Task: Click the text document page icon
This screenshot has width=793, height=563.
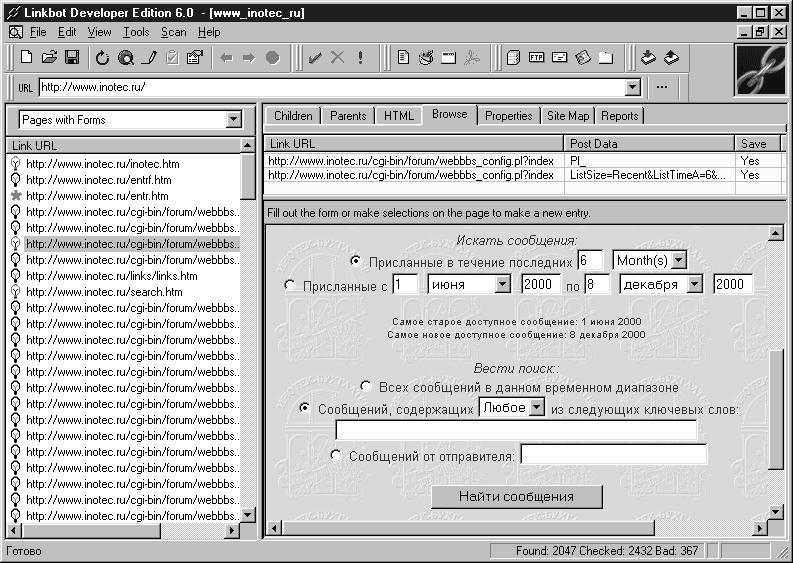Action: (x=403, y=58)
